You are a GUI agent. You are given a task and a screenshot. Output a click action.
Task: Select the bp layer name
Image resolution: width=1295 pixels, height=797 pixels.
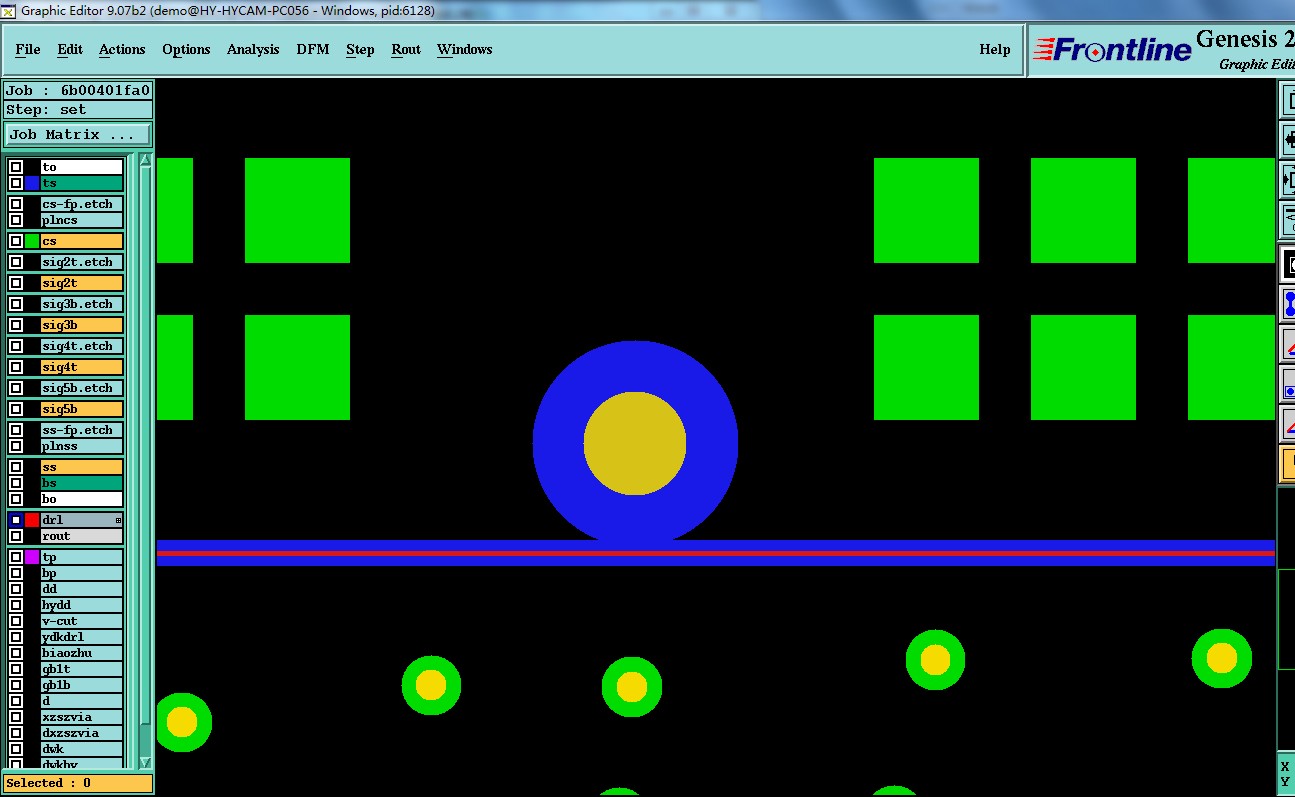tap(82, 573)
